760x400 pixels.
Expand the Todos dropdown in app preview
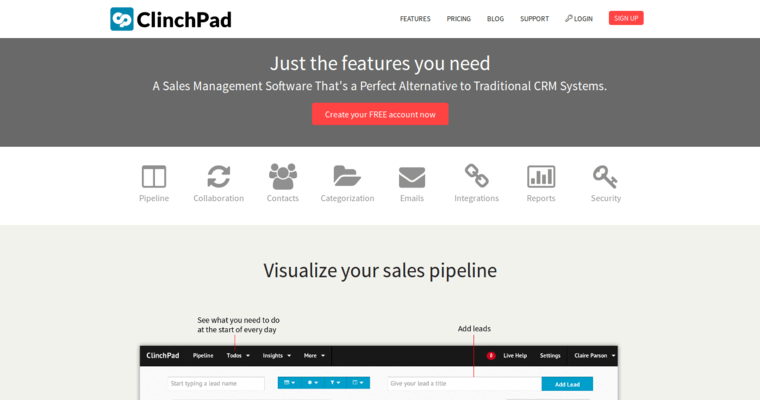238,355
